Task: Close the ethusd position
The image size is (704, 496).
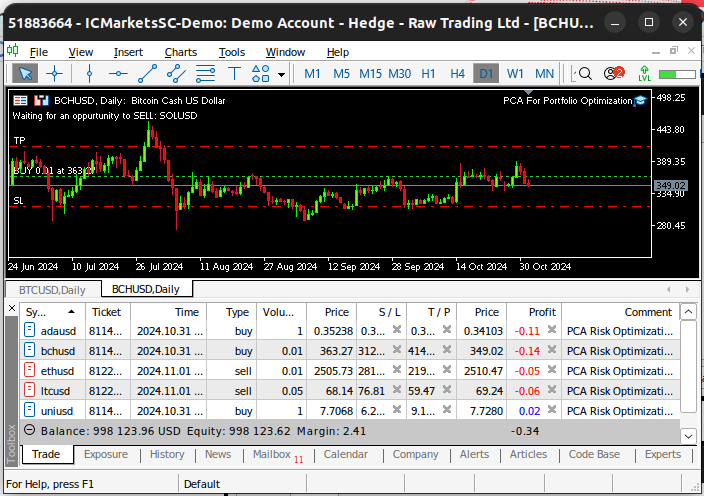Action: 552,370
